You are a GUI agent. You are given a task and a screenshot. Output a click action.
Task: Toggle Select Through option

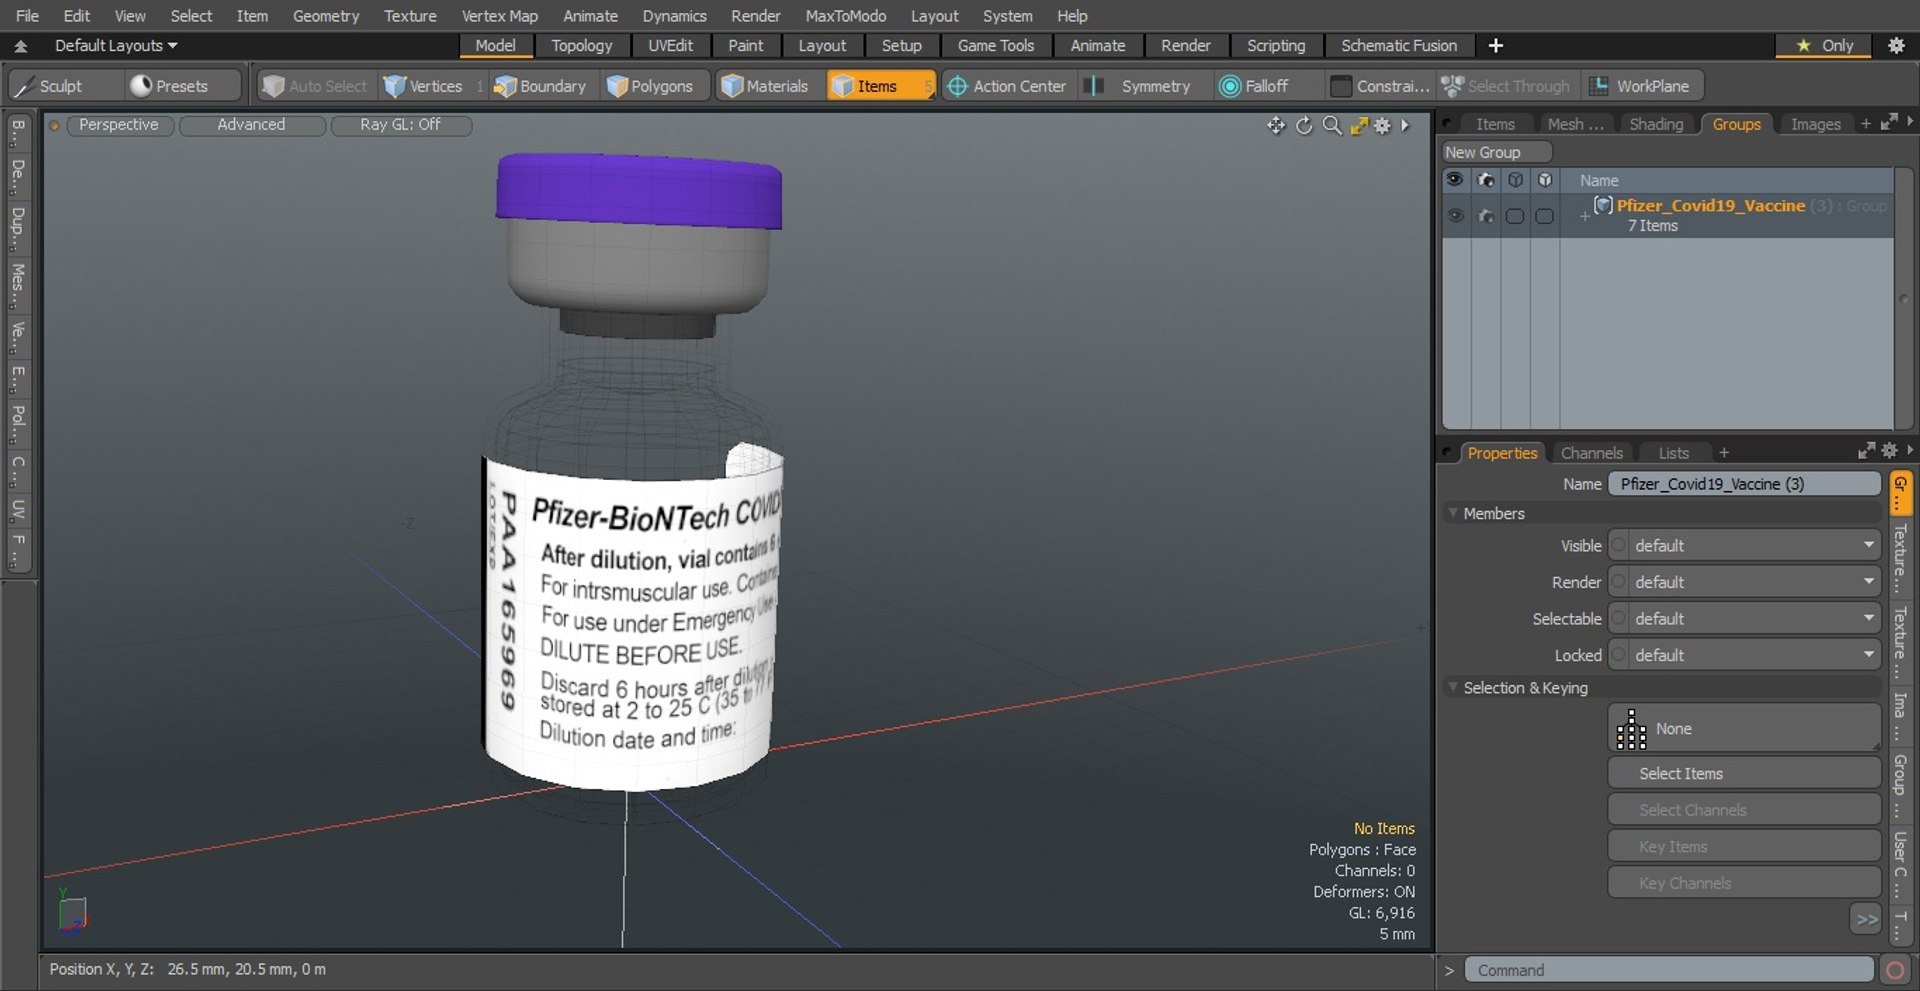click(x=1507, y=86)
